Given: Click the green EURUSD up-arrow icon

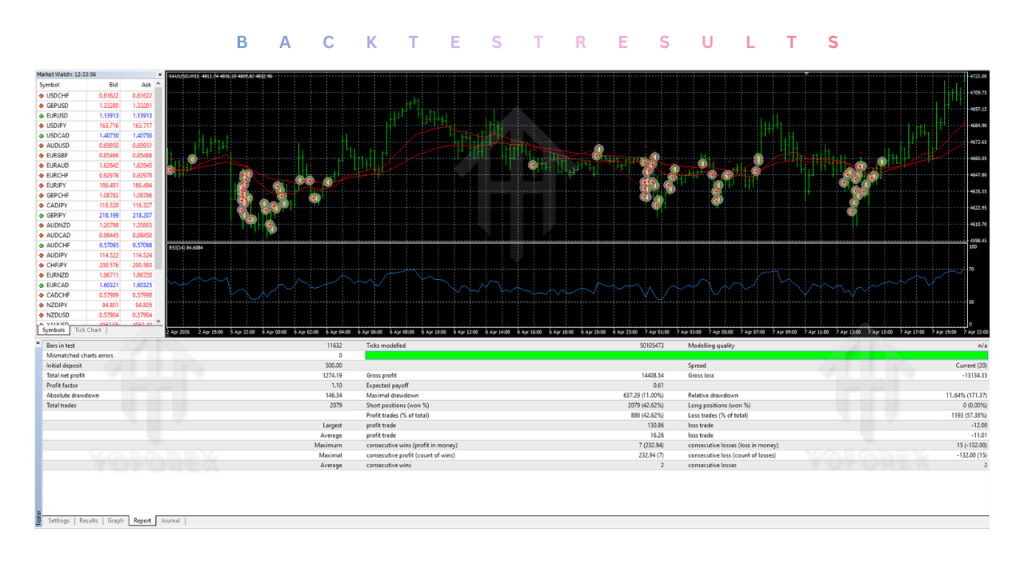Looking at the screenshot, I should [x=42, y=116].
